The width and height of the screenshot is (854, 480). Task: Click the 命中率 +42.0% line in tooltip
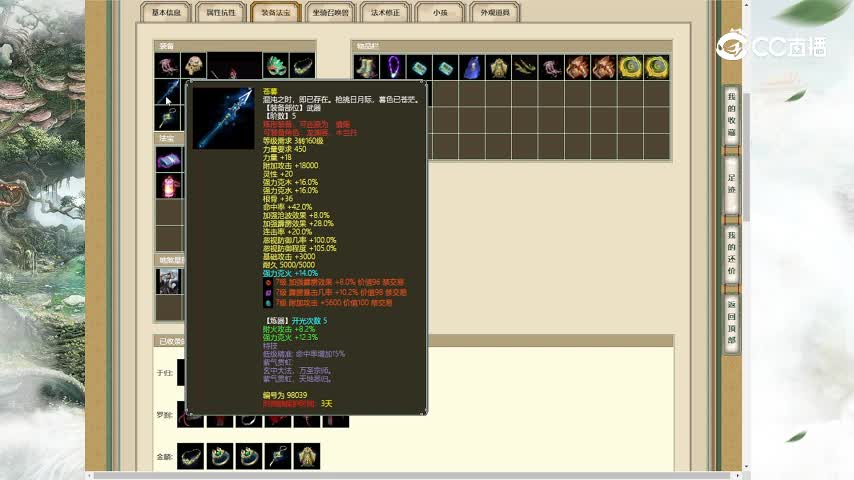pos(287,207)
